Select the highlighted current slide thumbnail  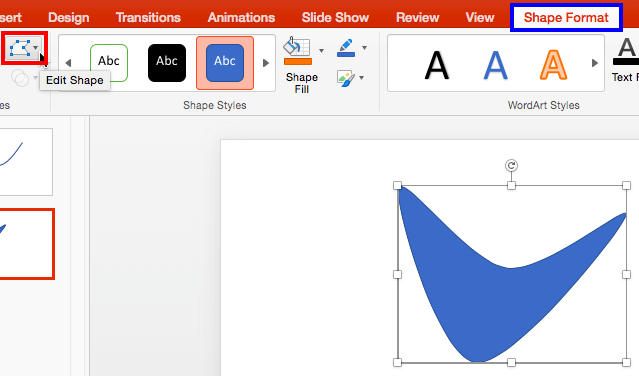coord(27,244)
